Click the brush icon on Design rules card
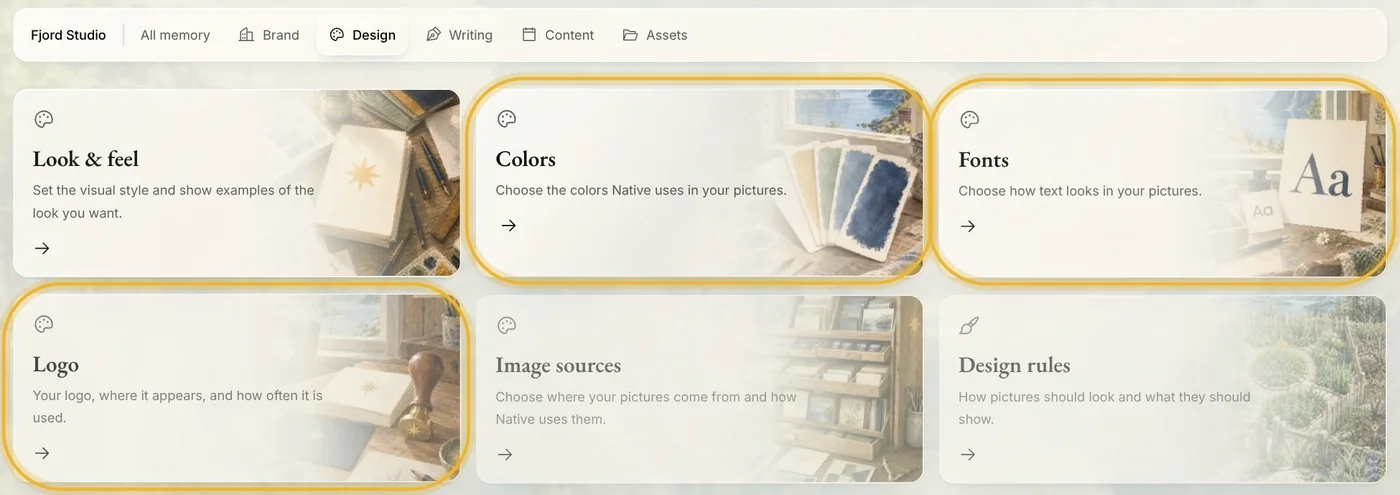Image resolution: width=1400 pixels, height=495 pixels. [x=969, y=325]
